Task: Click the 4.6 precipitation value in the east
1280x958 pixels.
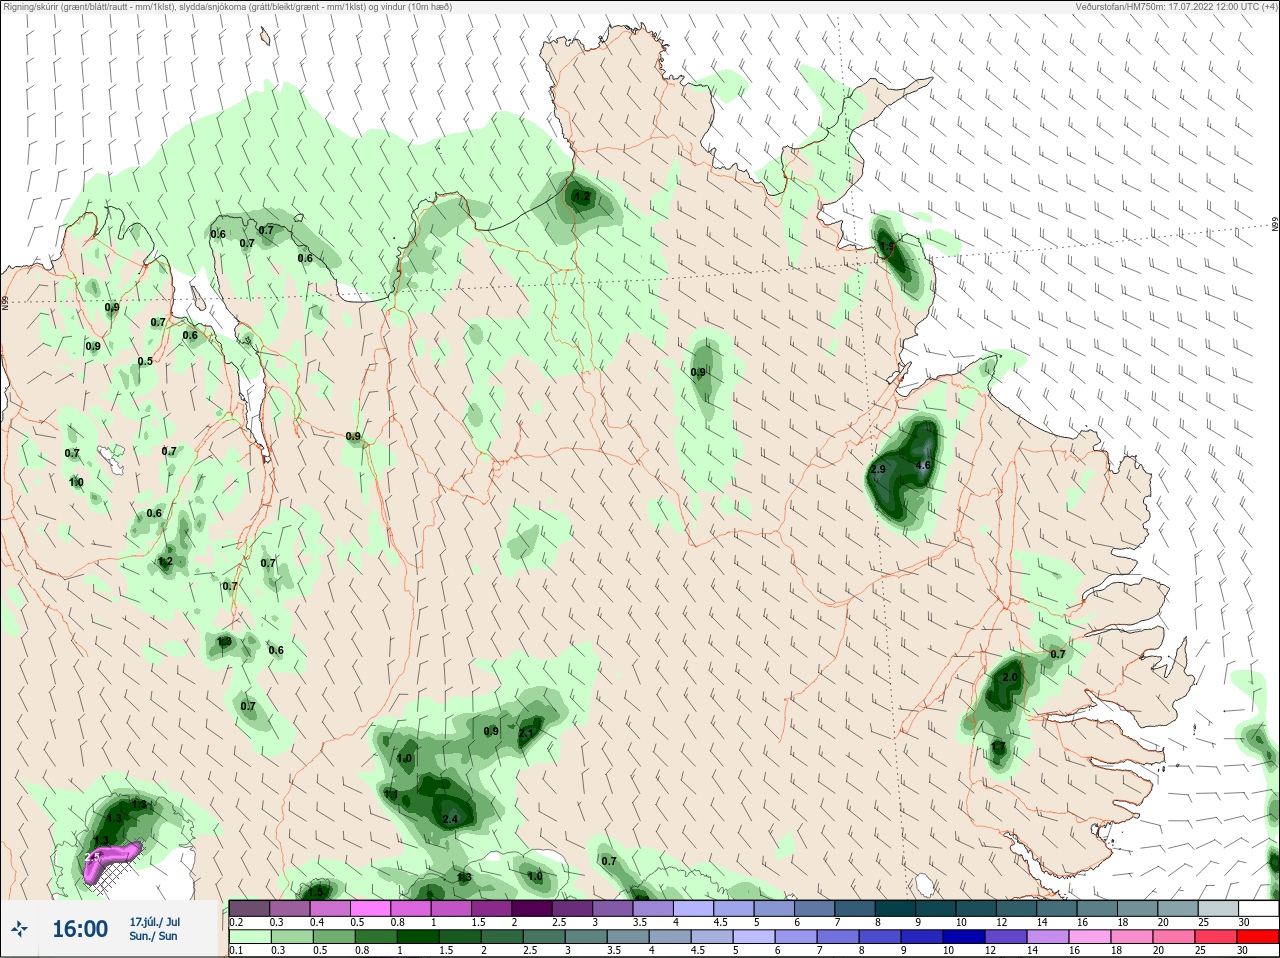Action: pos(923,465)
